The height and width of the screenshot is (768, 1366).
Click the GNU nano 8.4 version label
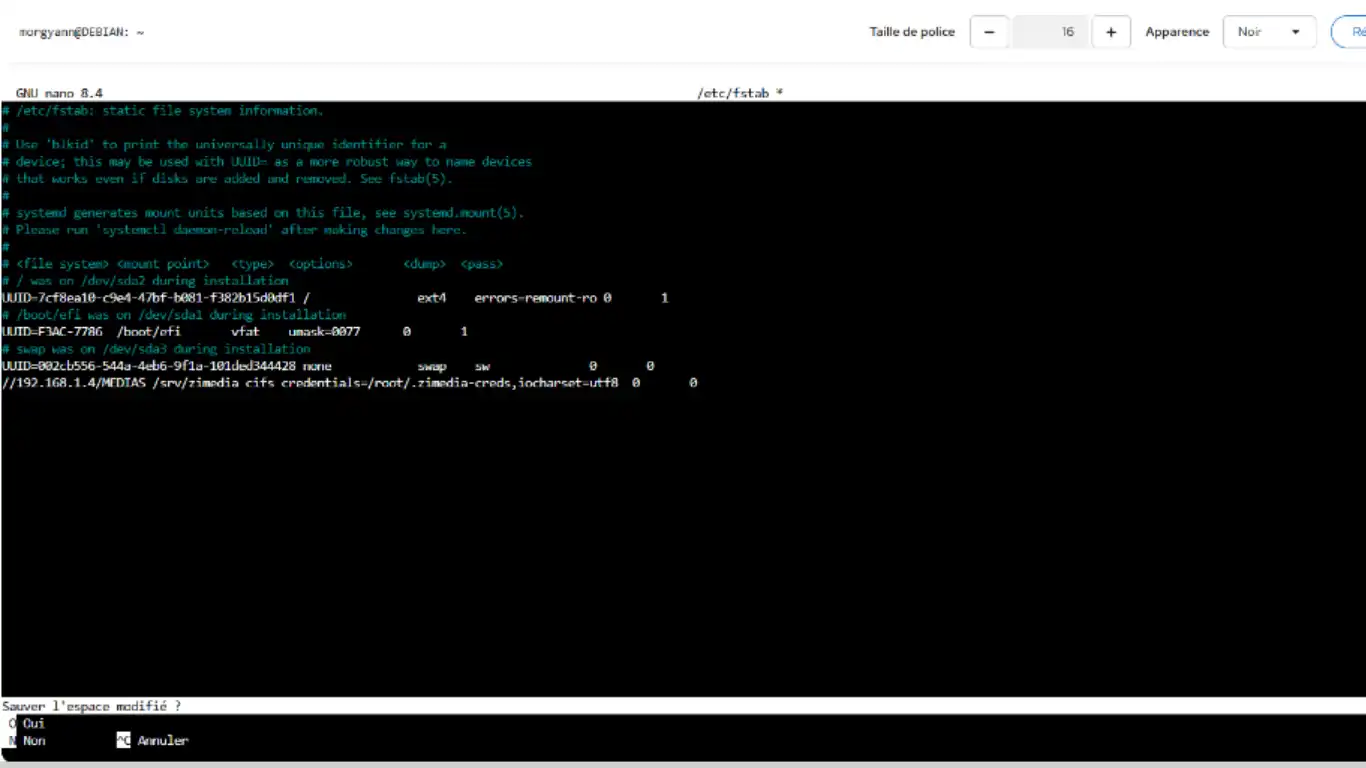pos(59,93)
